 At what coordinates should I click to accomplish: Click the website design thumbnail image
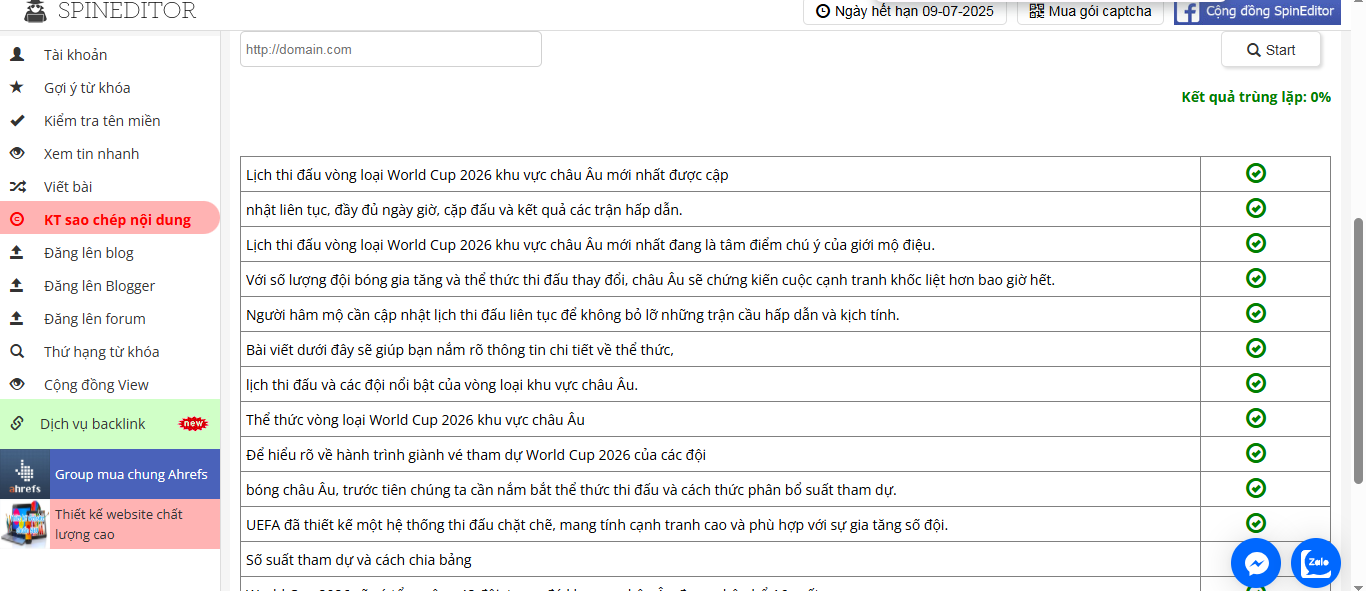coord(25,524)
